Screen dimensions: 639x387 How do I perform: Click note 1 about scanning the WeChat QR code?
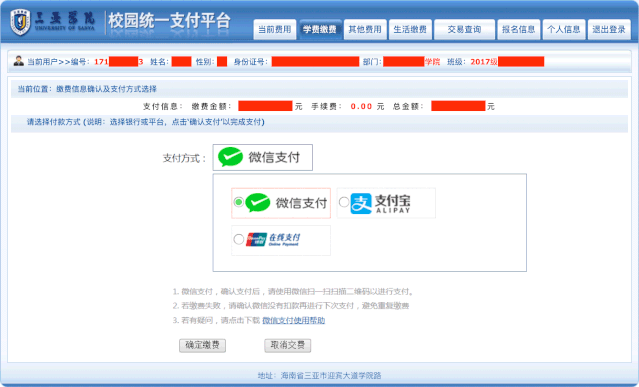[x=294, y=292]
